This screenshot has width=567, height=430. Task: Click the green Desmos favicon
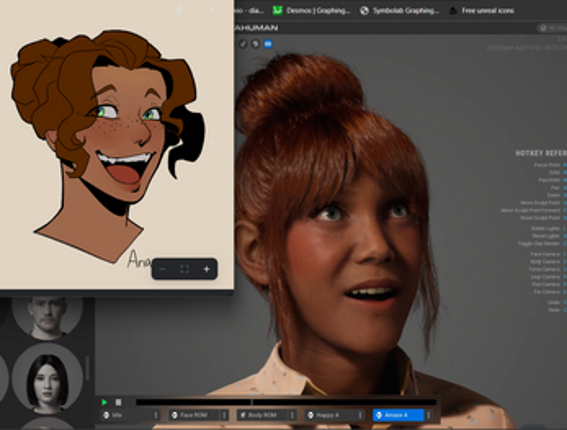click(277, 10)
